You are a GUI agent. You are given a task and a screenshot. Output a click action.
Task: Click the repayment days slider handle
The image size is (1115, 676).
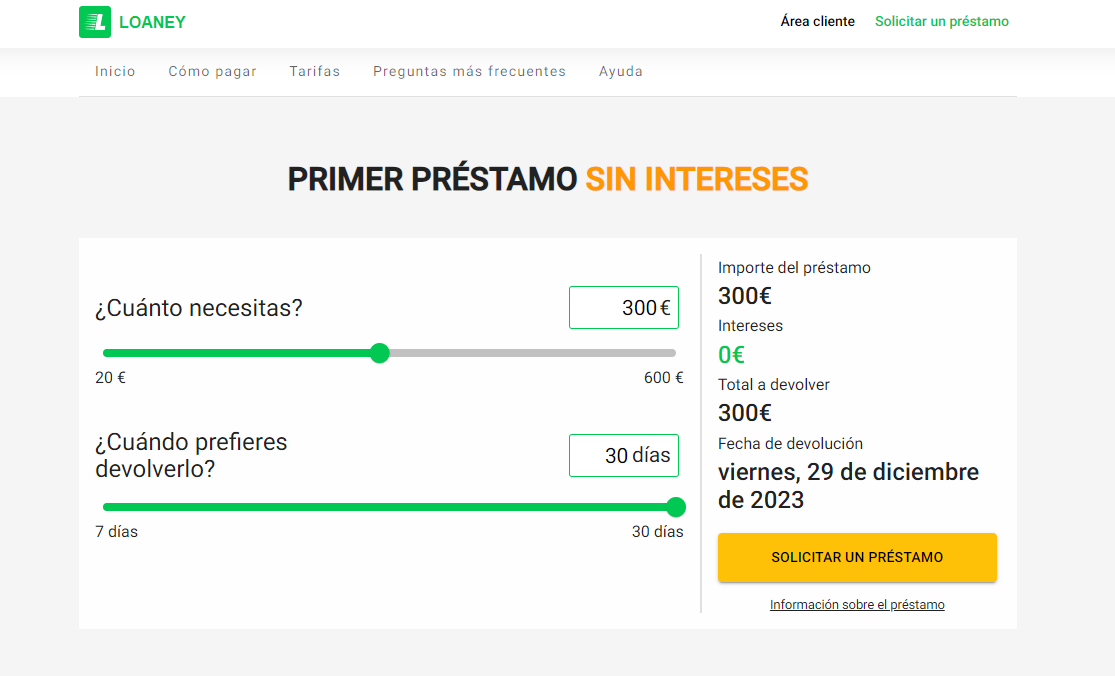pos(676,507)
